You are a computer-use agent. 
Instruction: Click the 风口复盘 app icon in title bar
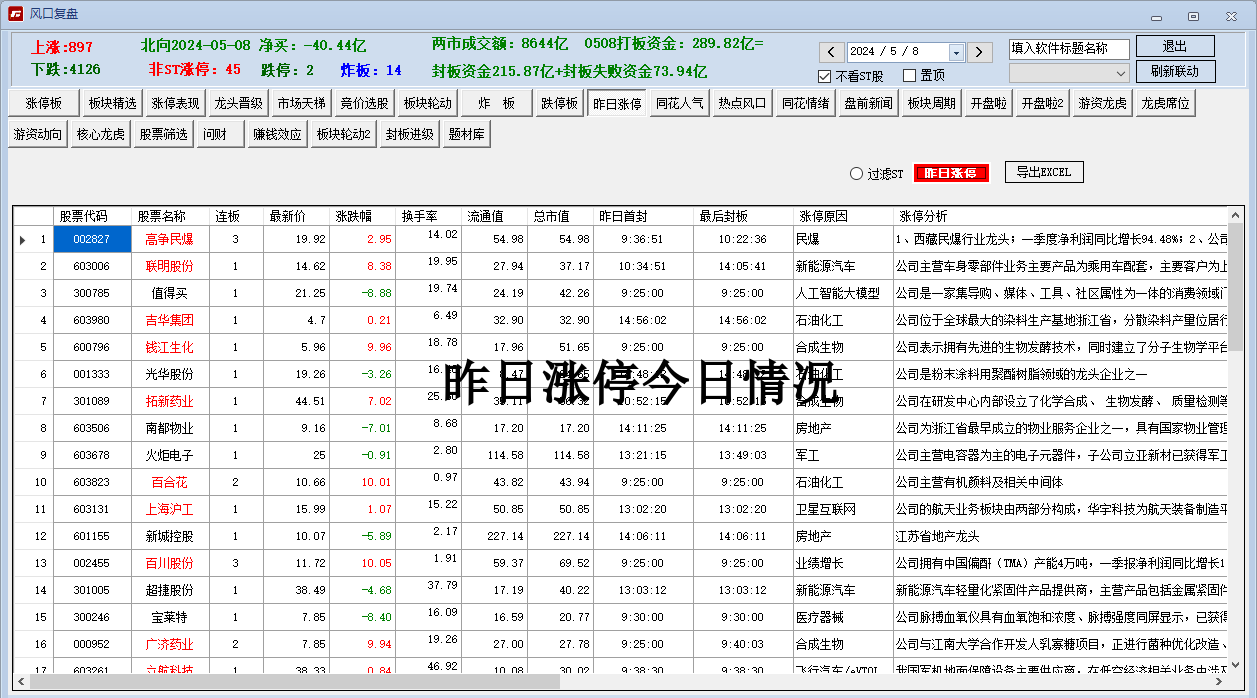point(15,14)
